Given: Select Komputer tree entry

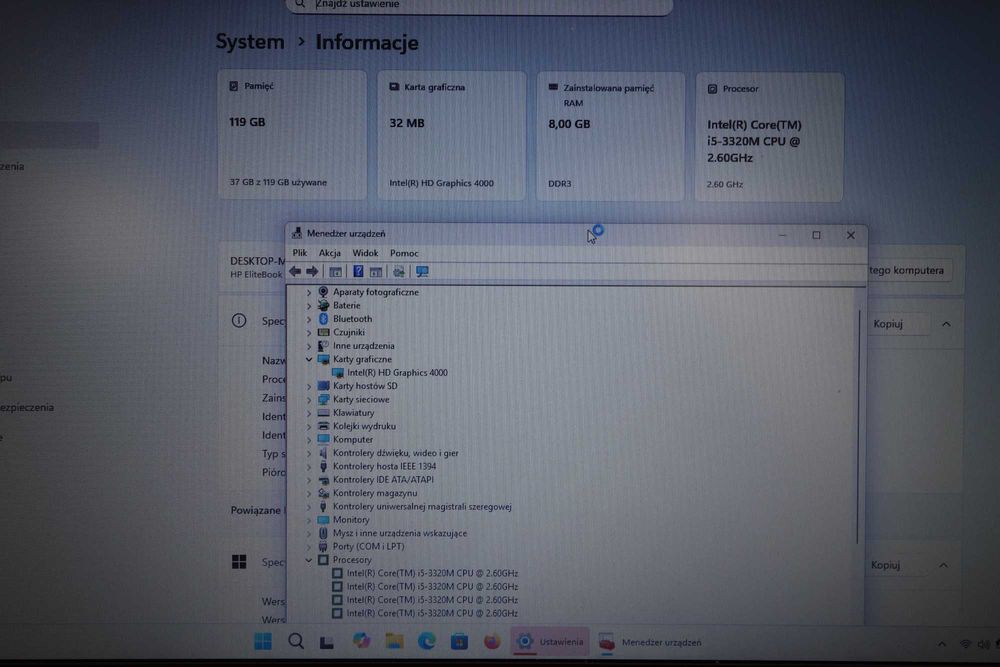Looking at the screenshot, I should coord(353,439).
